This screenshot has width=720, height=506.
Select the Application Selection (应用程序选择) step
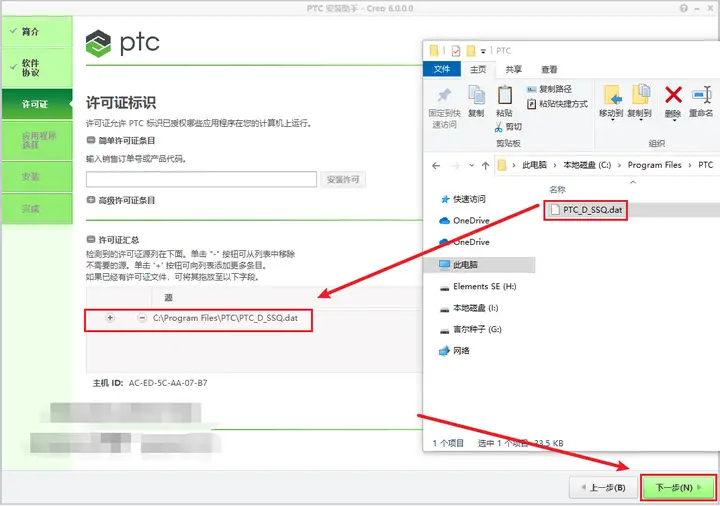37,140
